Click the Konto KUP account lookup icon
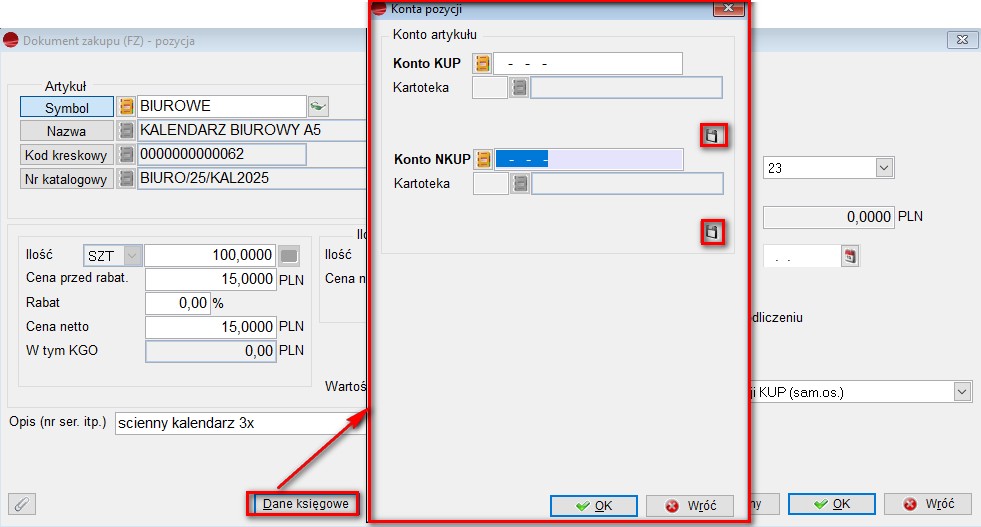 (483, 64)
